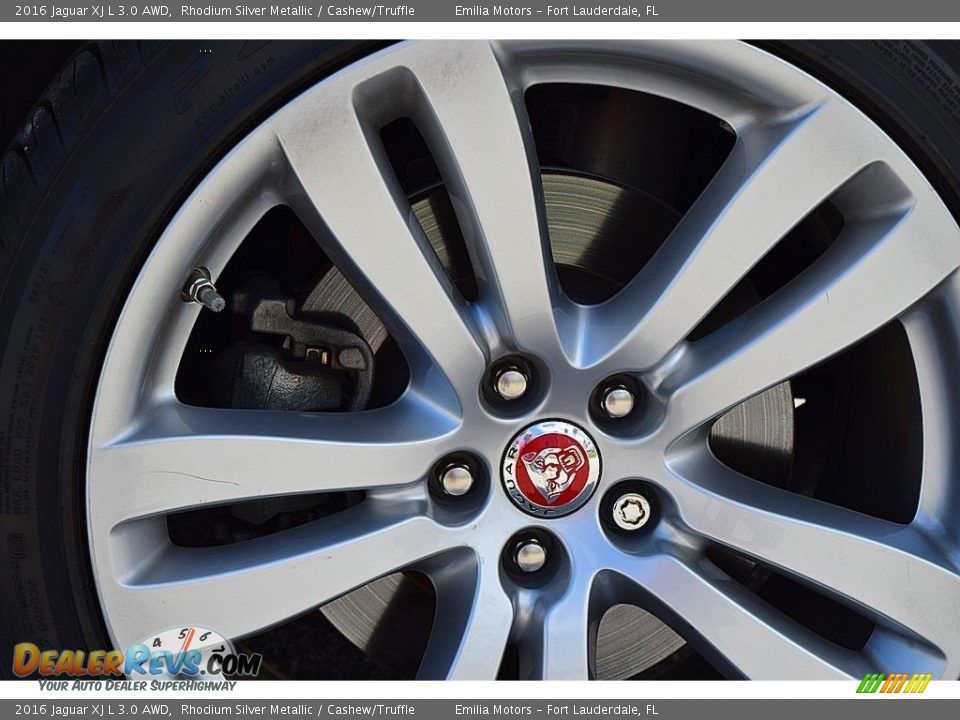Click bottom caption "2016 Jaguar XJ L 3.0 AWD"
The image size is (960, 720).
(x=92, y=710)
